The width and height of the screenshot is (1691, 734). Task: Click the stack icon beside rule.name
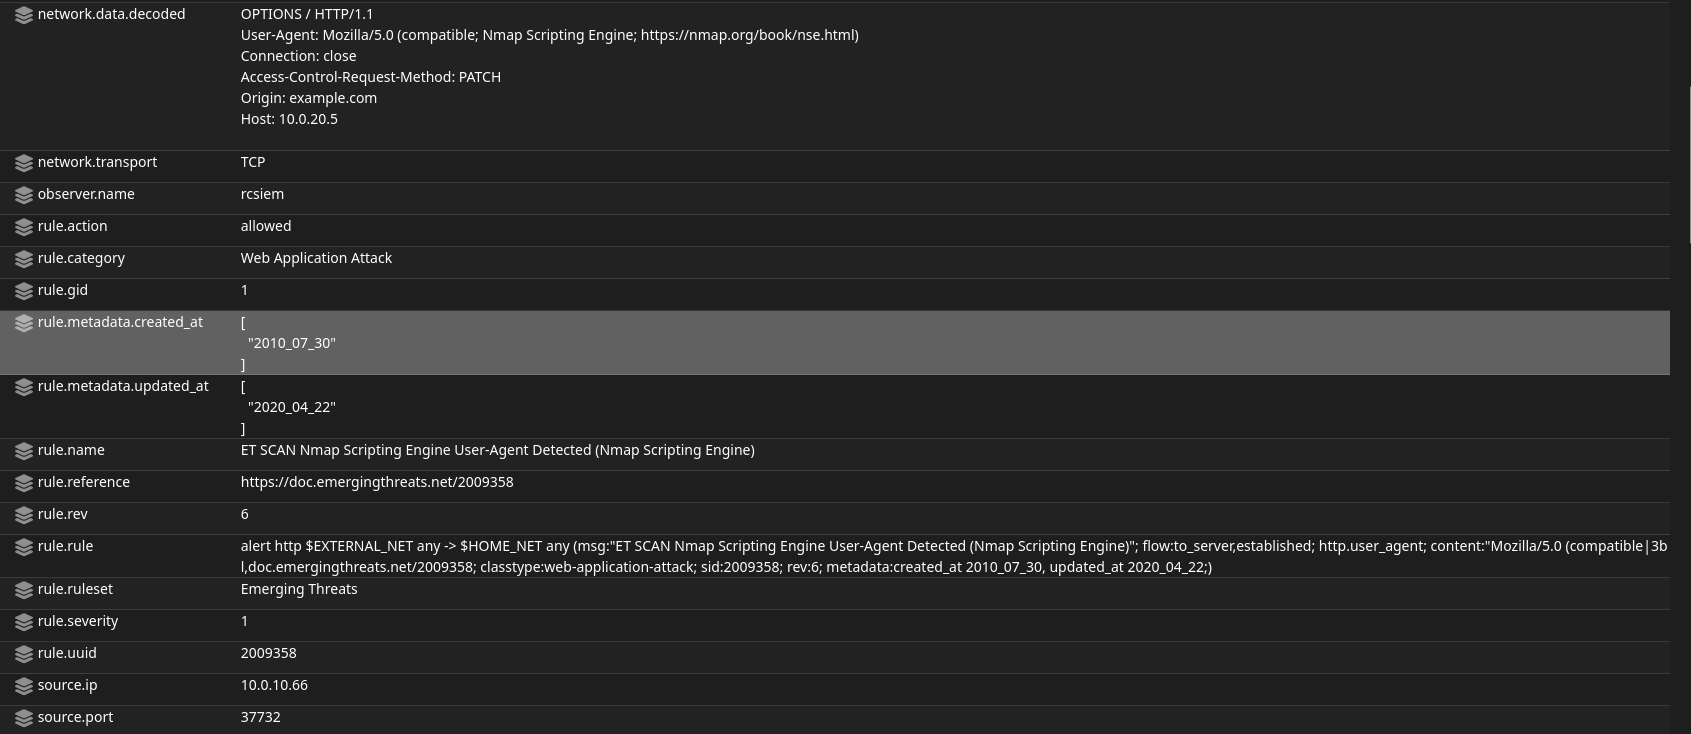[24, 451]
